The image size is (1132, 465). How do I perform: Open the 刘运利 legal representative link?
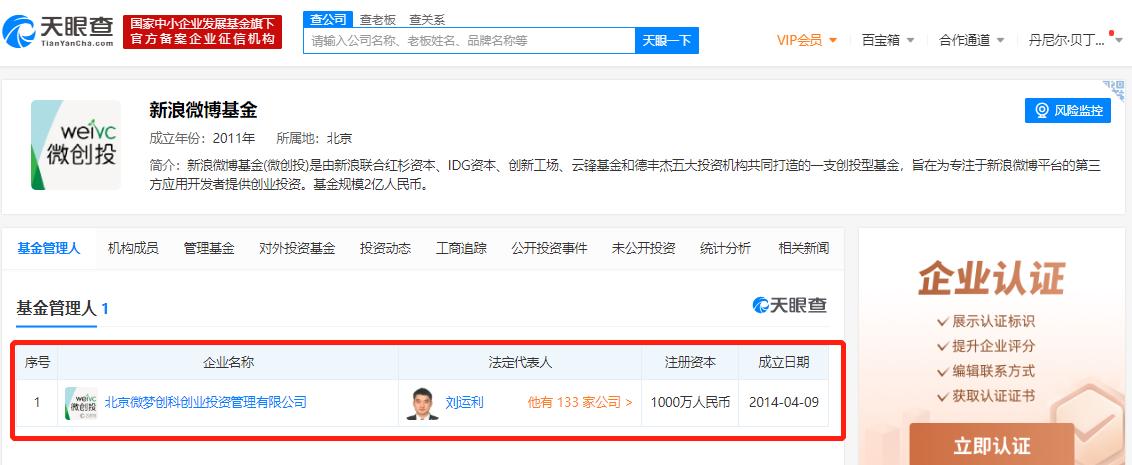464,402
